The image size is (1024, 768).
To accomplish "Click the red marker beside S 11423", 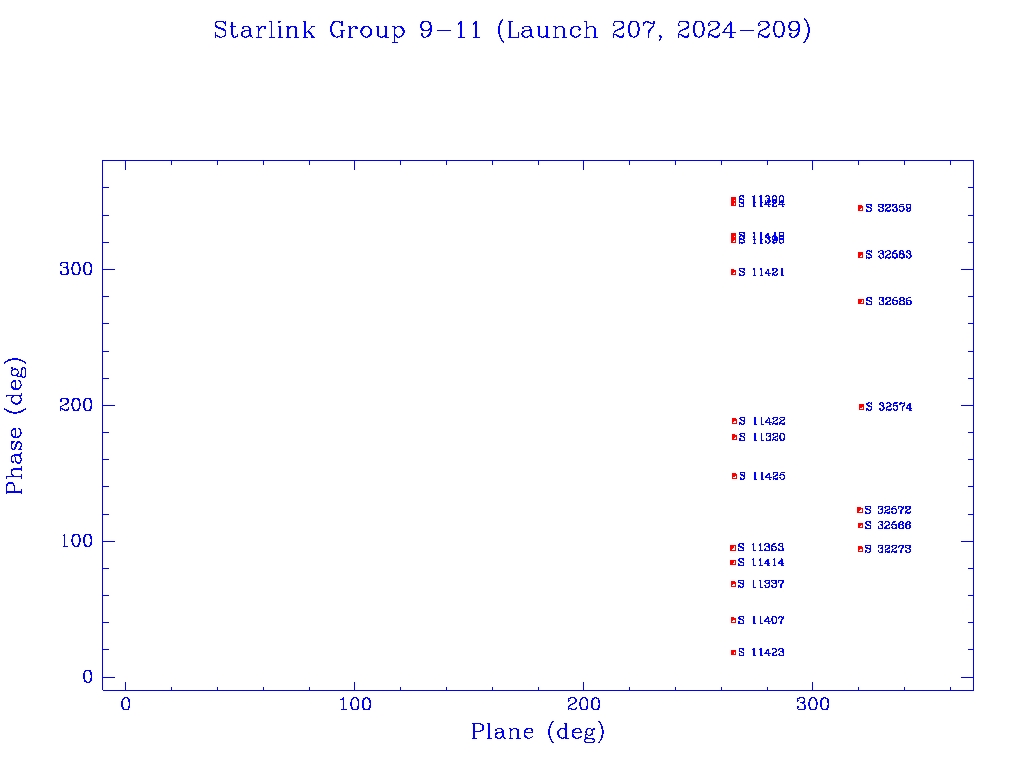I will click(733, 652).
